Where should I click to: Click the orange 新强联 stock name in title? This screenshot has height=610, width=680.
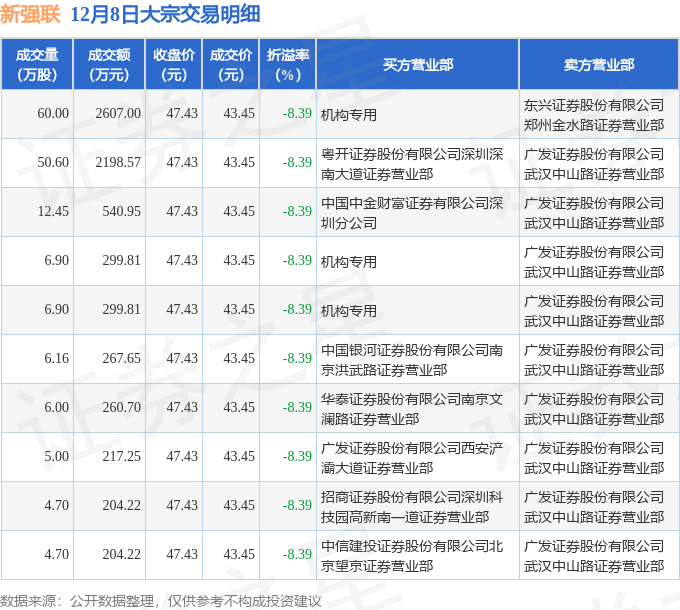tap(30, 14)
